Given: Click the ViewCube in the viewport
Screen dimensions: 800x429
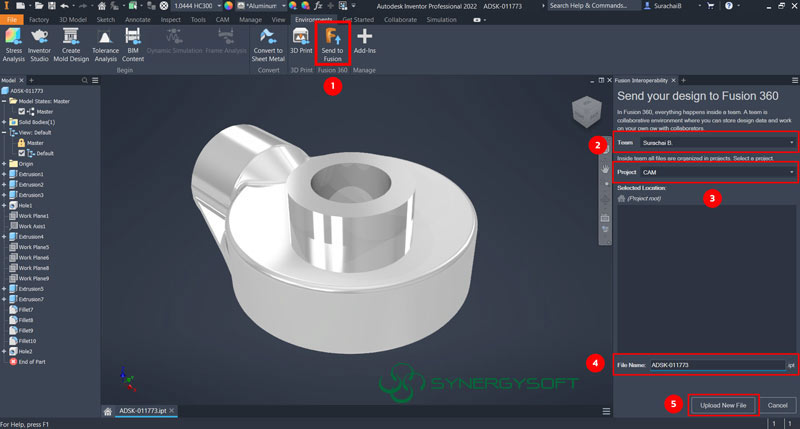Looking at the screenshot, I should [587, 111].
